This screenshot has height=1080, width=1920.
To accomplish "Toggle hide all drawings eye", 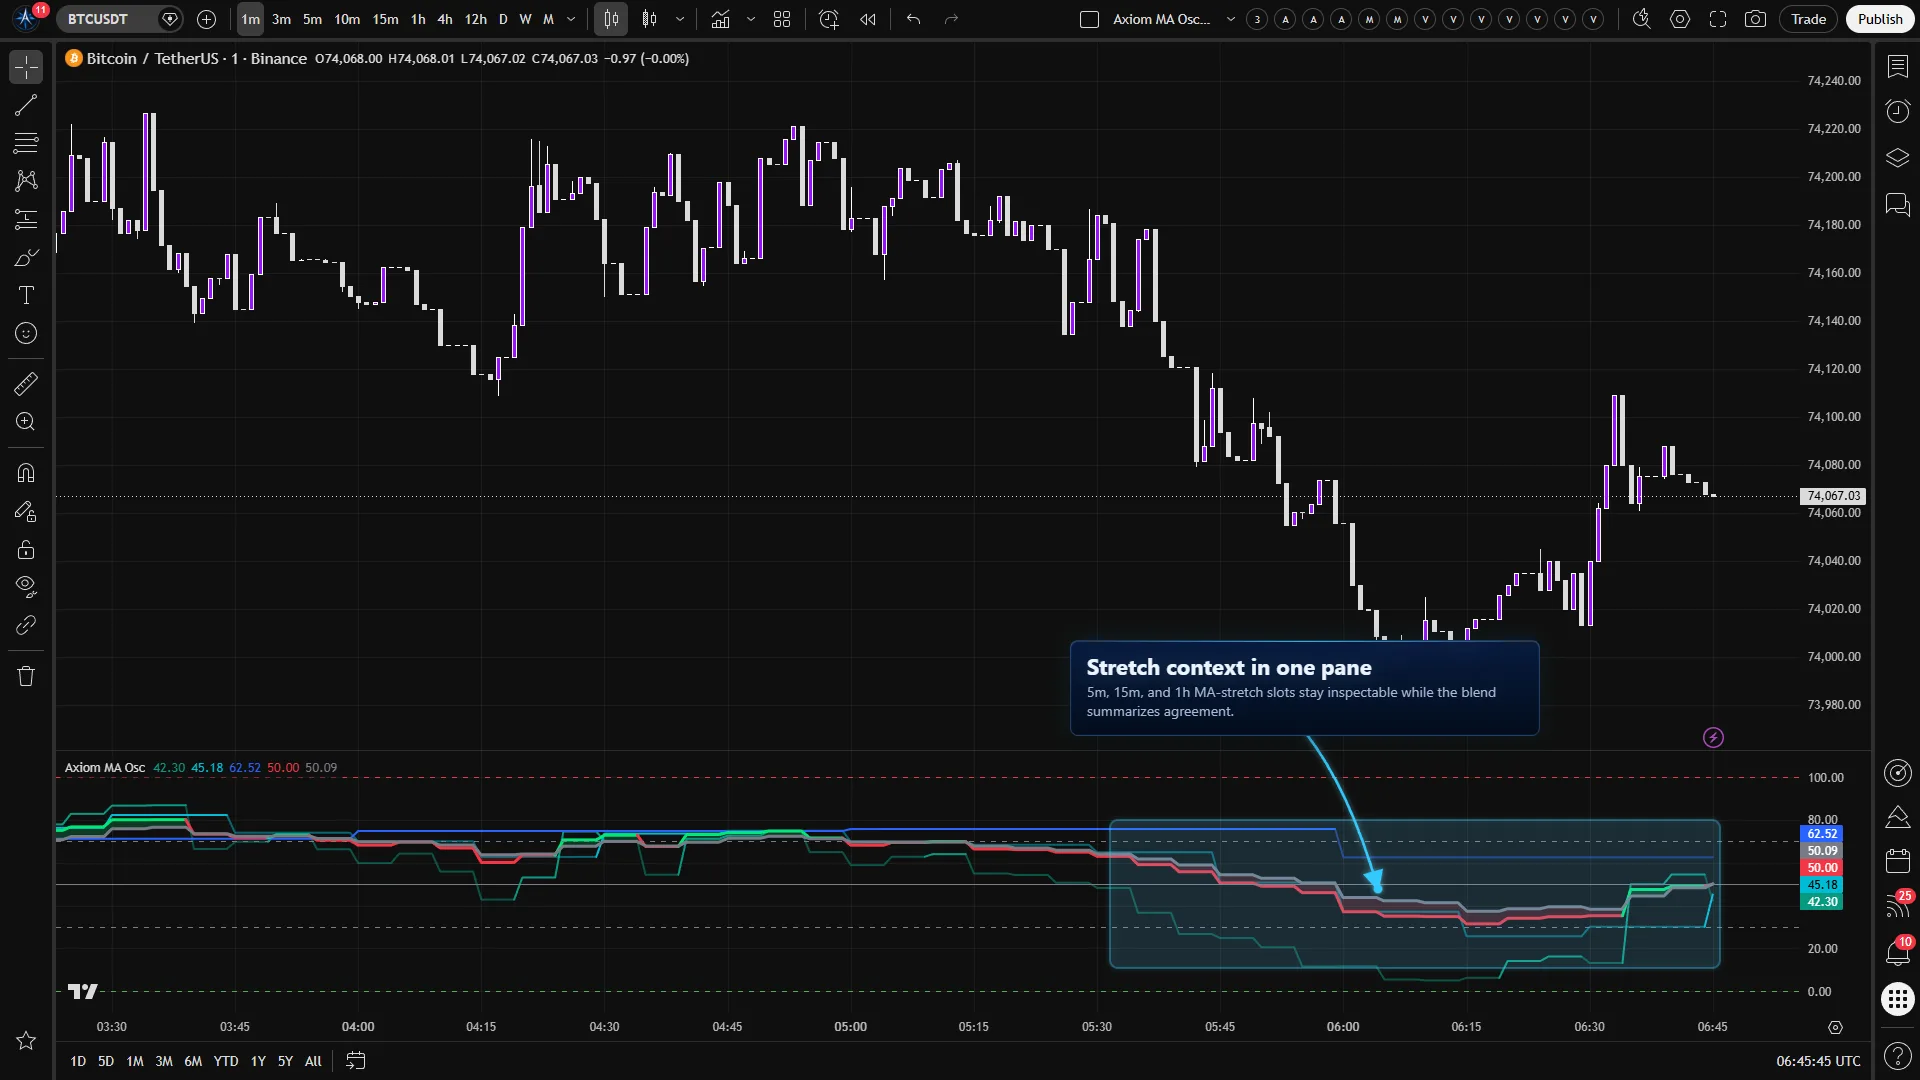I will (26, 587).
